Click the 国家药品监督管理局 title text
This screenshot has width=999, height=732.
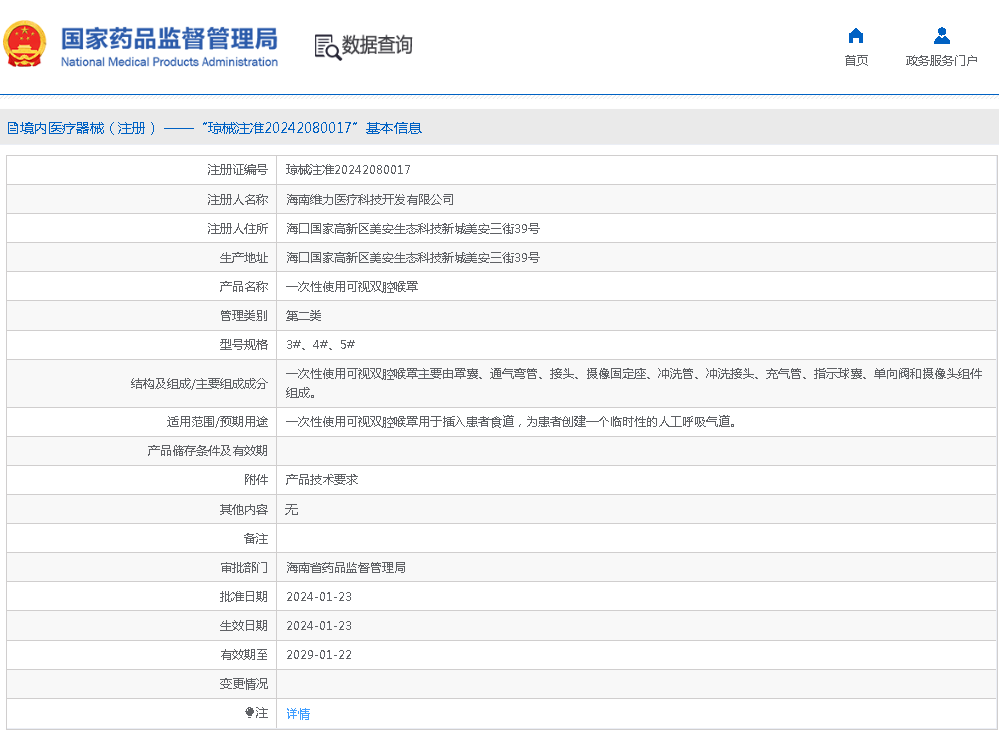click(169, 38)
